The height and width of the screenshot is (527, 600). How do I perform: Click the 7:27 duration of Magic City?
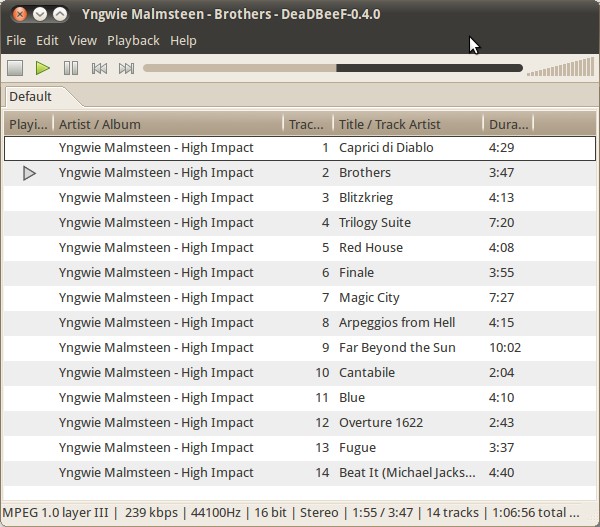pyautogui.click(x=501, y=298)
